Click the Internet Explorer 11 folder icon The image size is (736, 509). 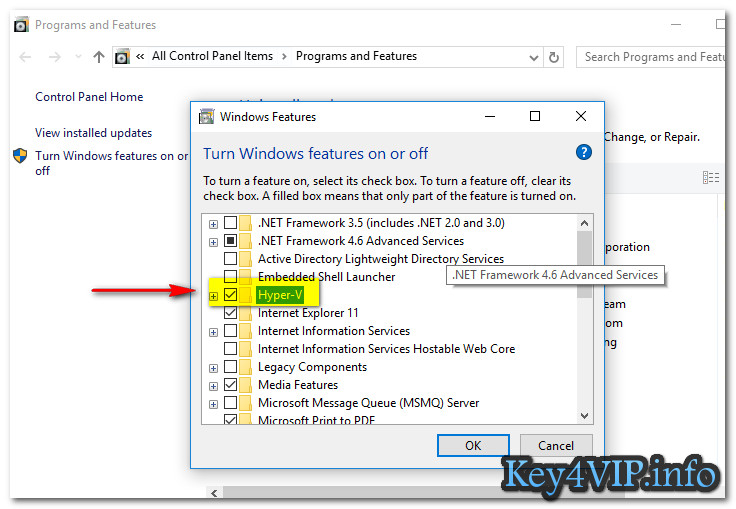tap(245, 313)
